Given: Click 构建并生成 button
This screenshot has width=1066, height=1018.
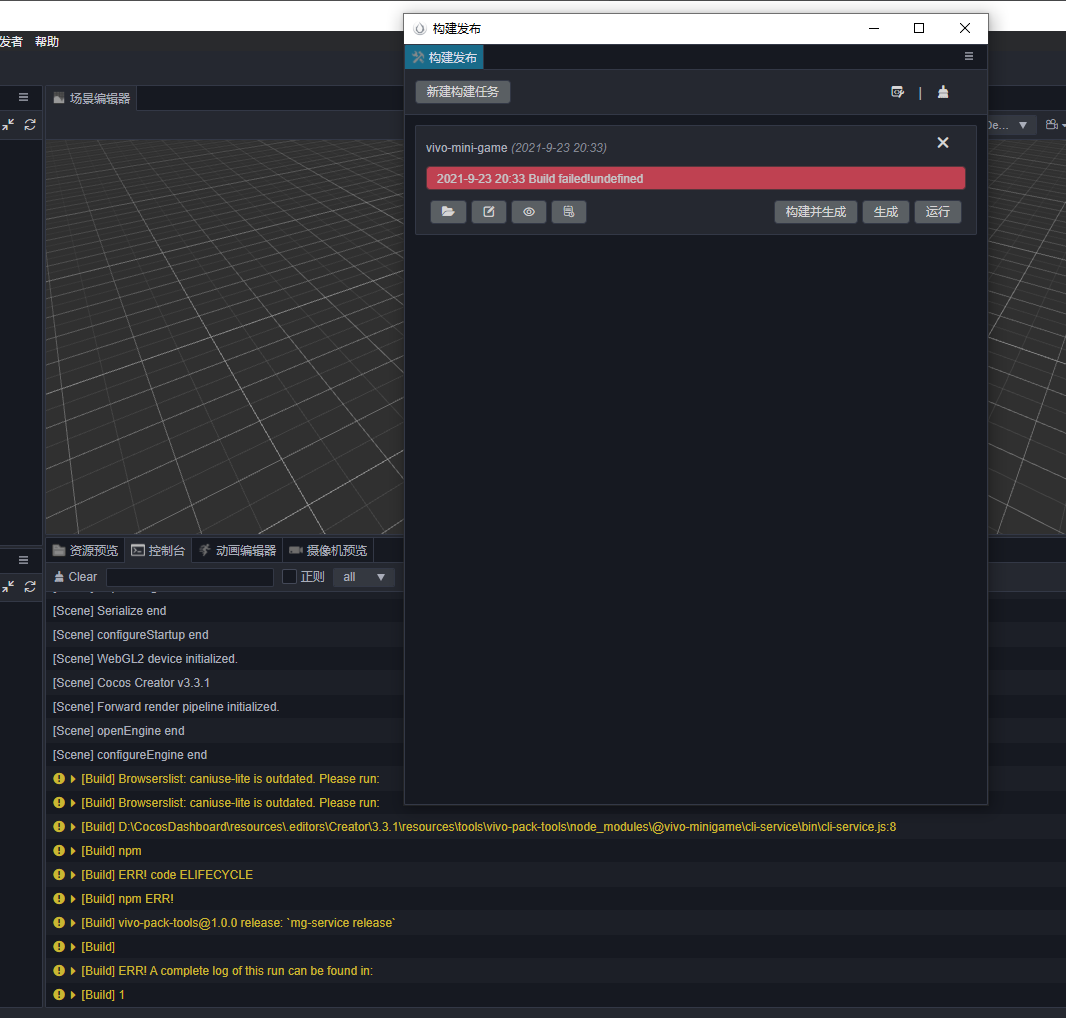Looking at the screenshot, I should click(x=816, y=211).
